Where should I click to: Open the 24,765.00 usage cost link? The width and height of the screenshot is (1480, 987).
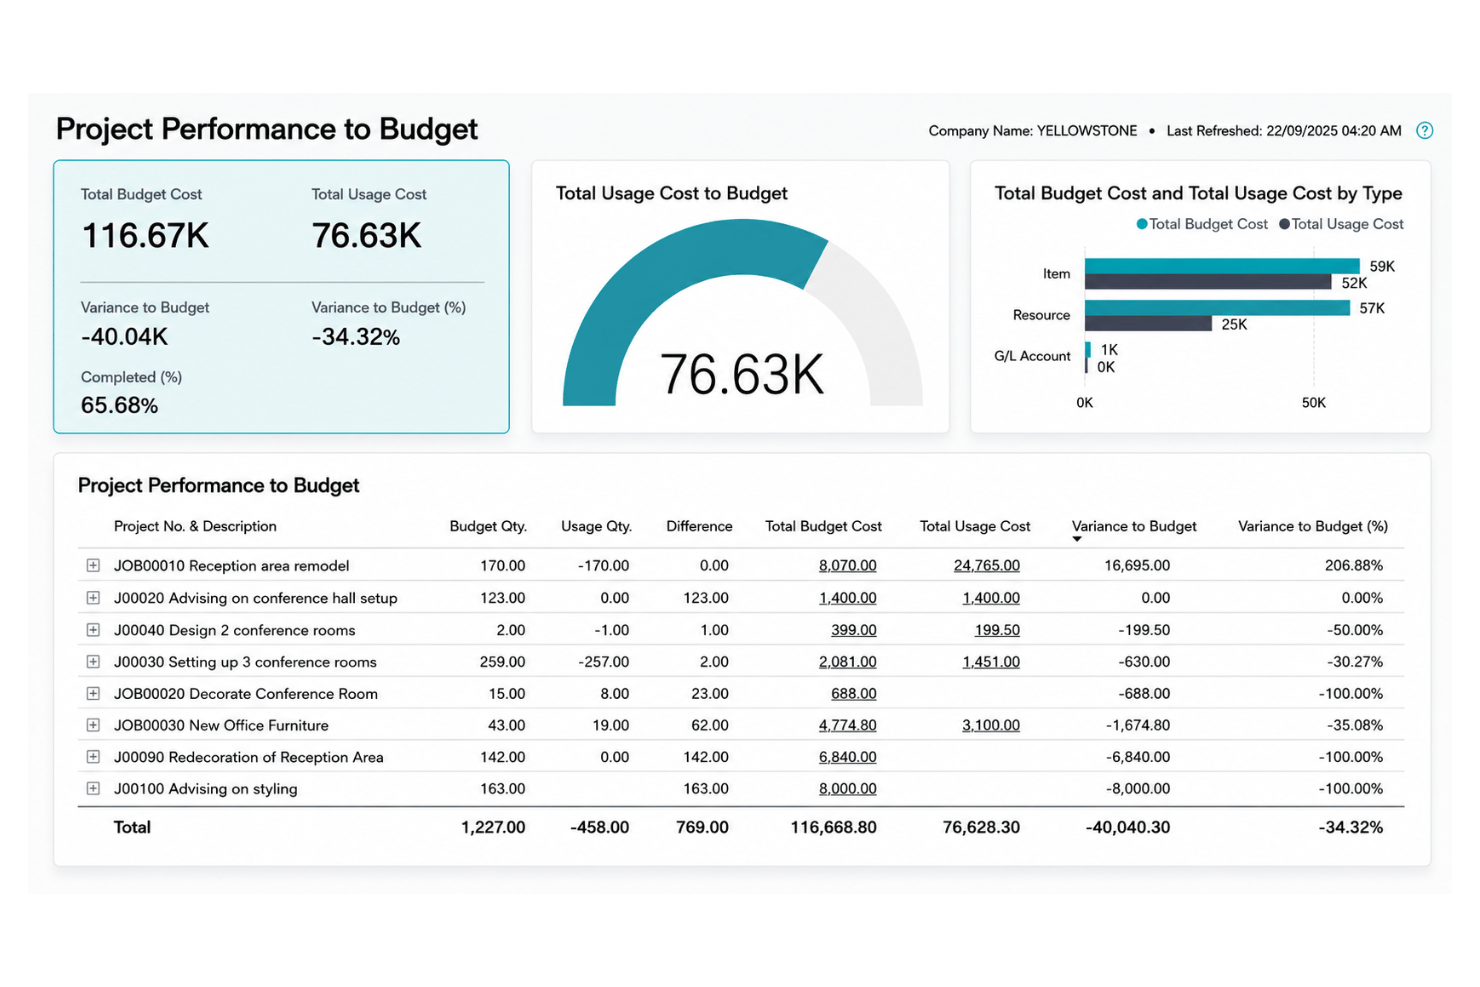[987, 566]
